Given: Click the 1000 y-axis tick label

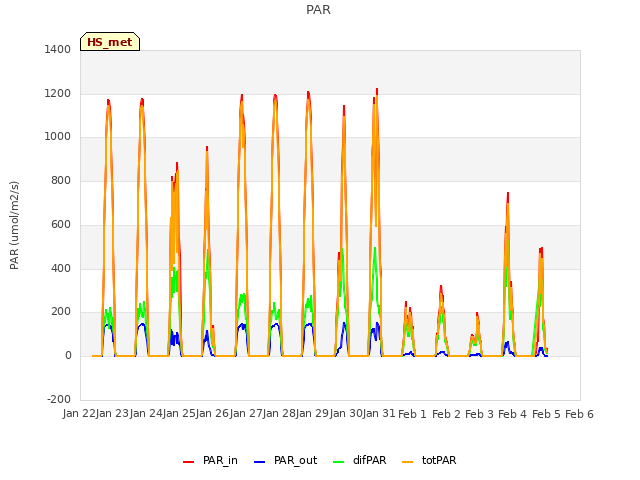Looking at the screenshot, I should point(58,136).
